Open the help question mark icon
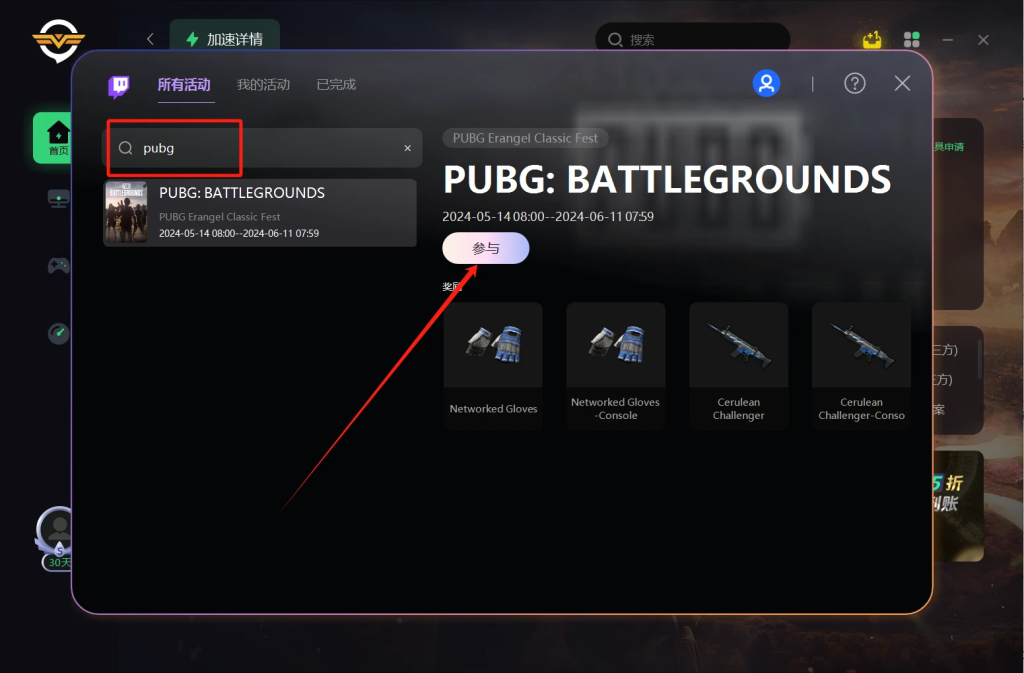1024x673 pixels. click(854, 83)
